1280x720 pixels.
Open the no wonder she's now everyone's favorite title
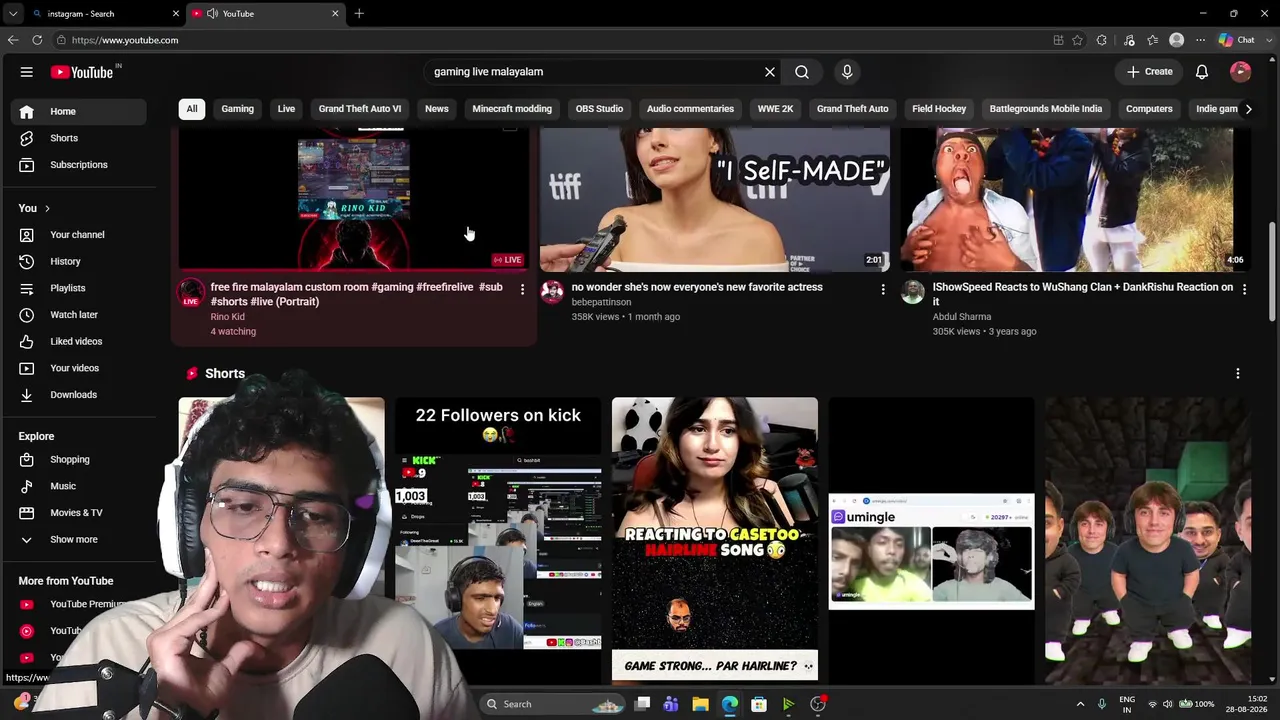pyautogui.click(x=697, y=287)
